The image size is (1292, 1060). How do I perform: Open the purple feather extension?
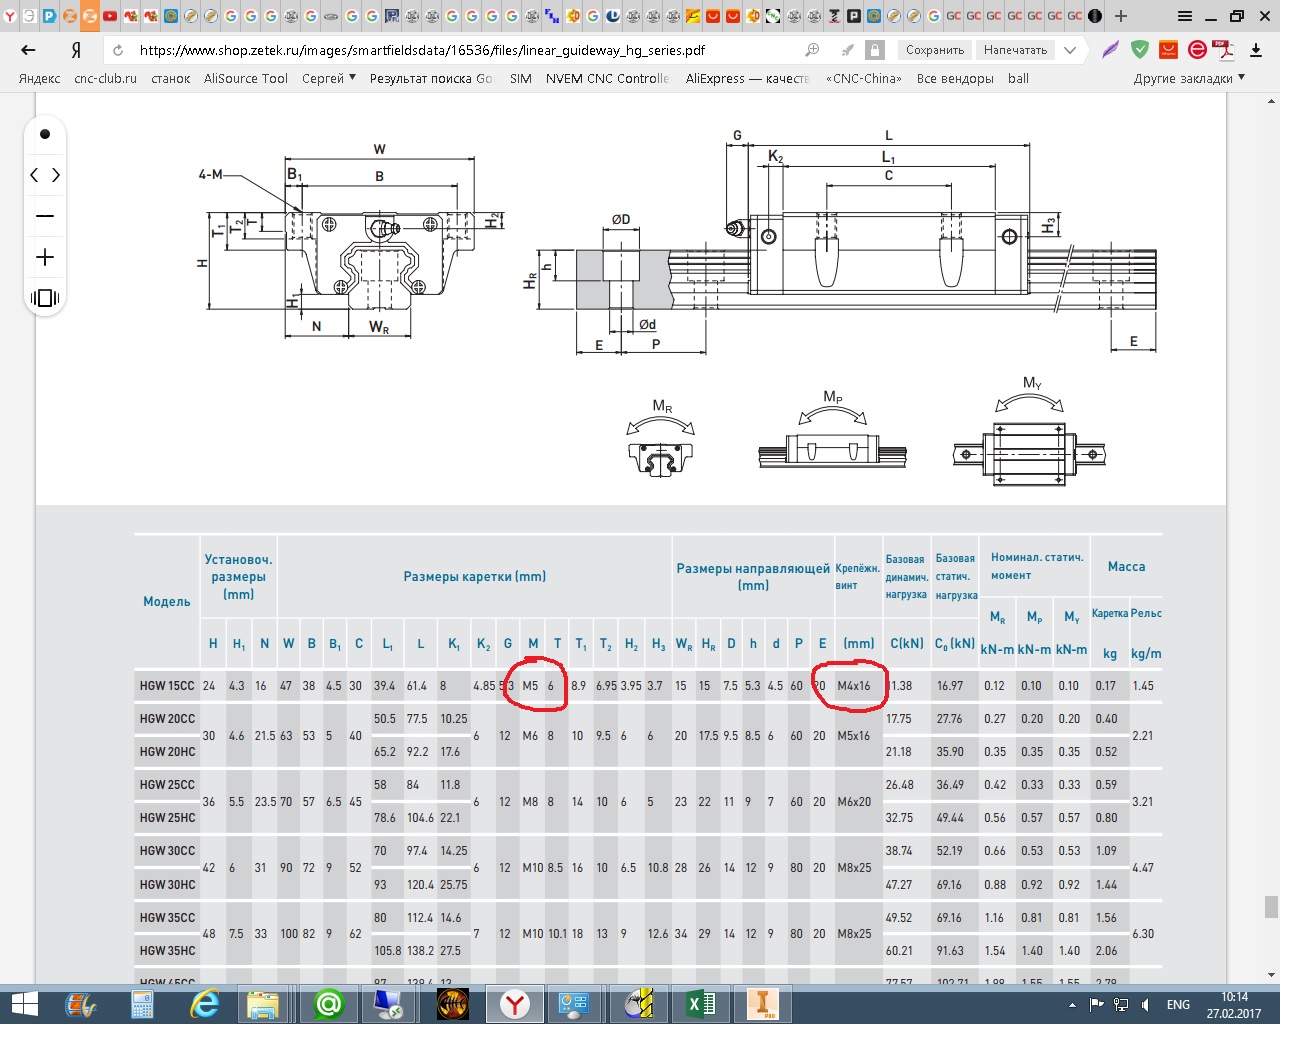[x=1111, y=50]
